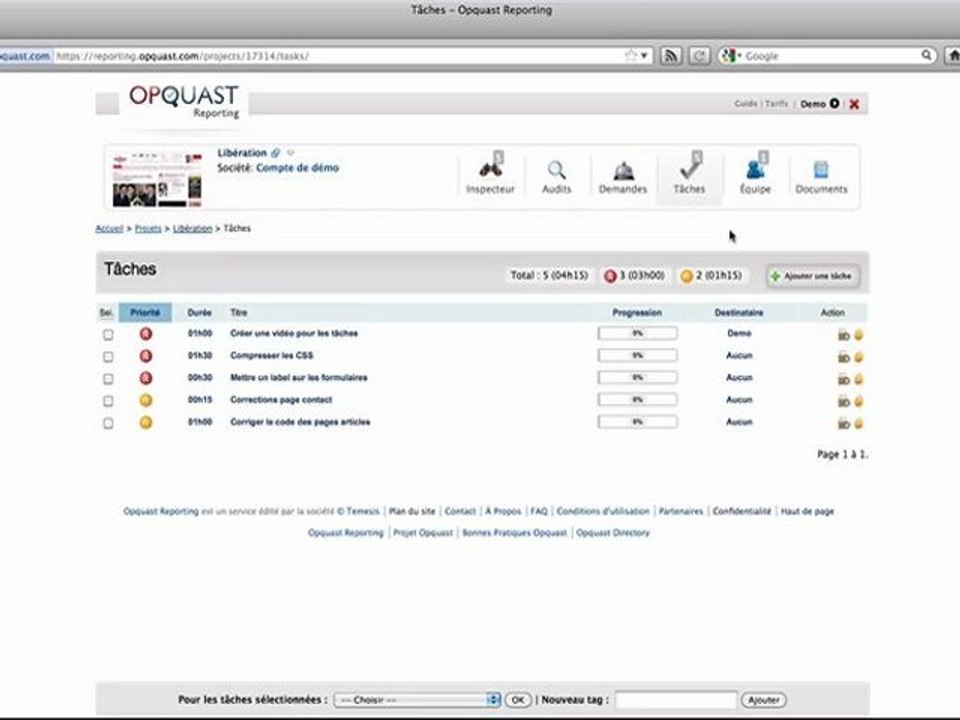This screenshot has width=960, height=720.
Task: Click the orange priority icon of Corrections page contact
Action: tap(146, 400)
